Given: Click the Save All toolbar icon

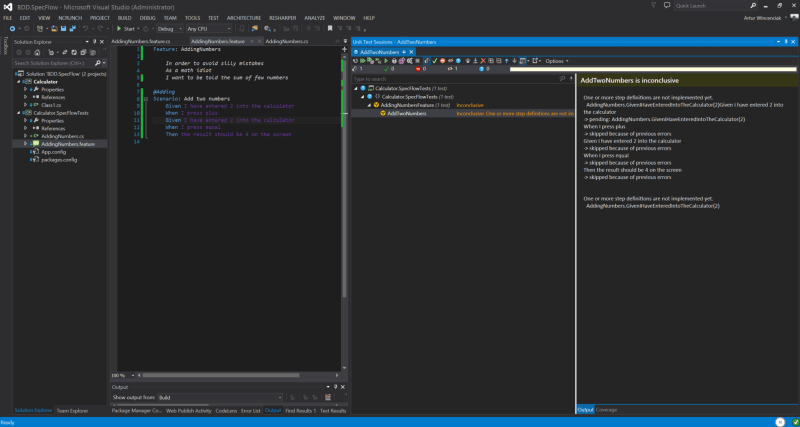Looking at the screenshot, I should (x=72, y=28).
